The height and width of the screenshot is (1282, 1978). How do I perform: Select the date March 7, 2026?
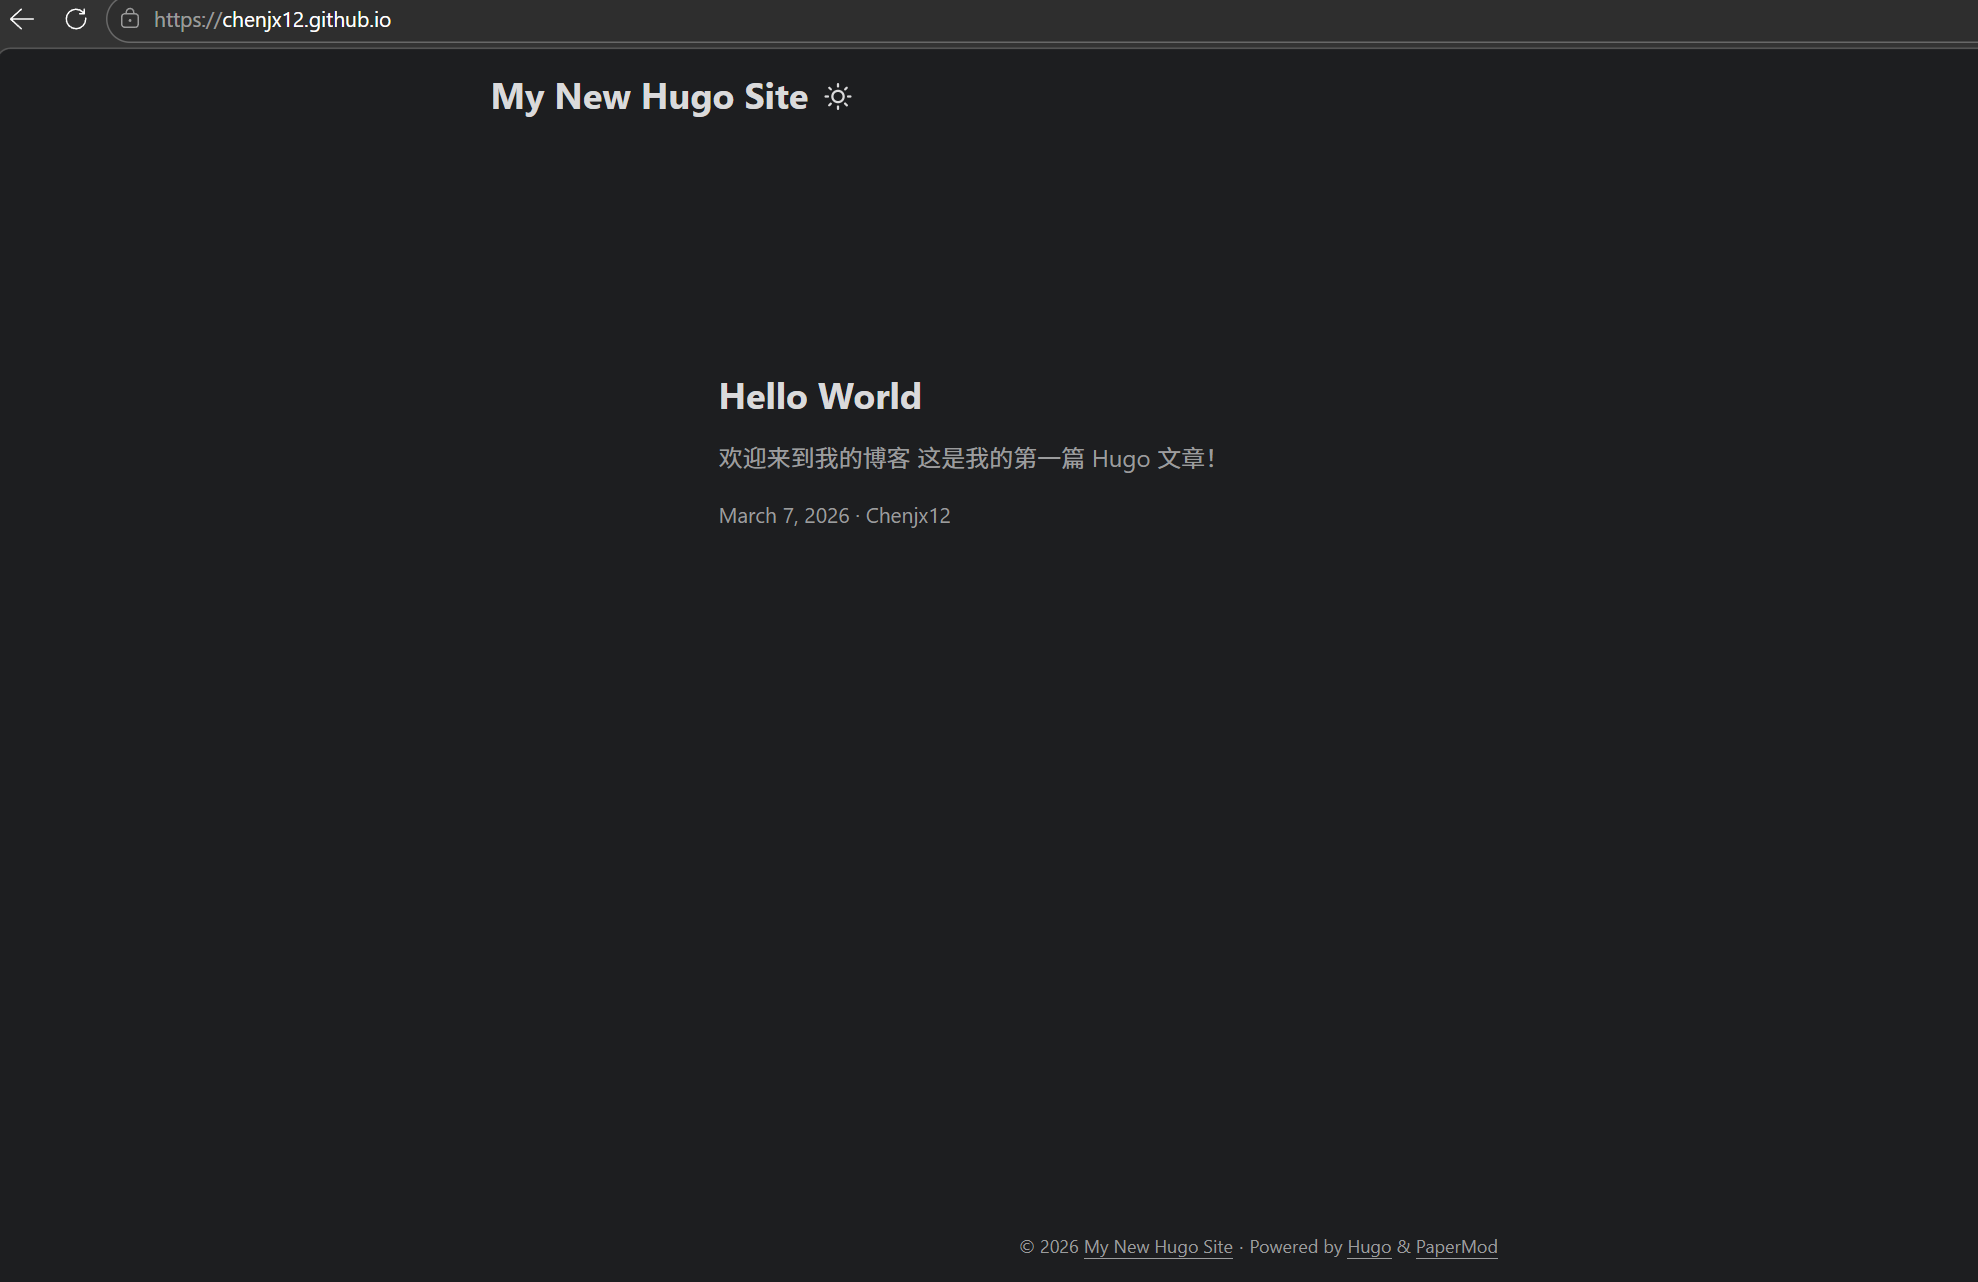(x=784, y=516)
